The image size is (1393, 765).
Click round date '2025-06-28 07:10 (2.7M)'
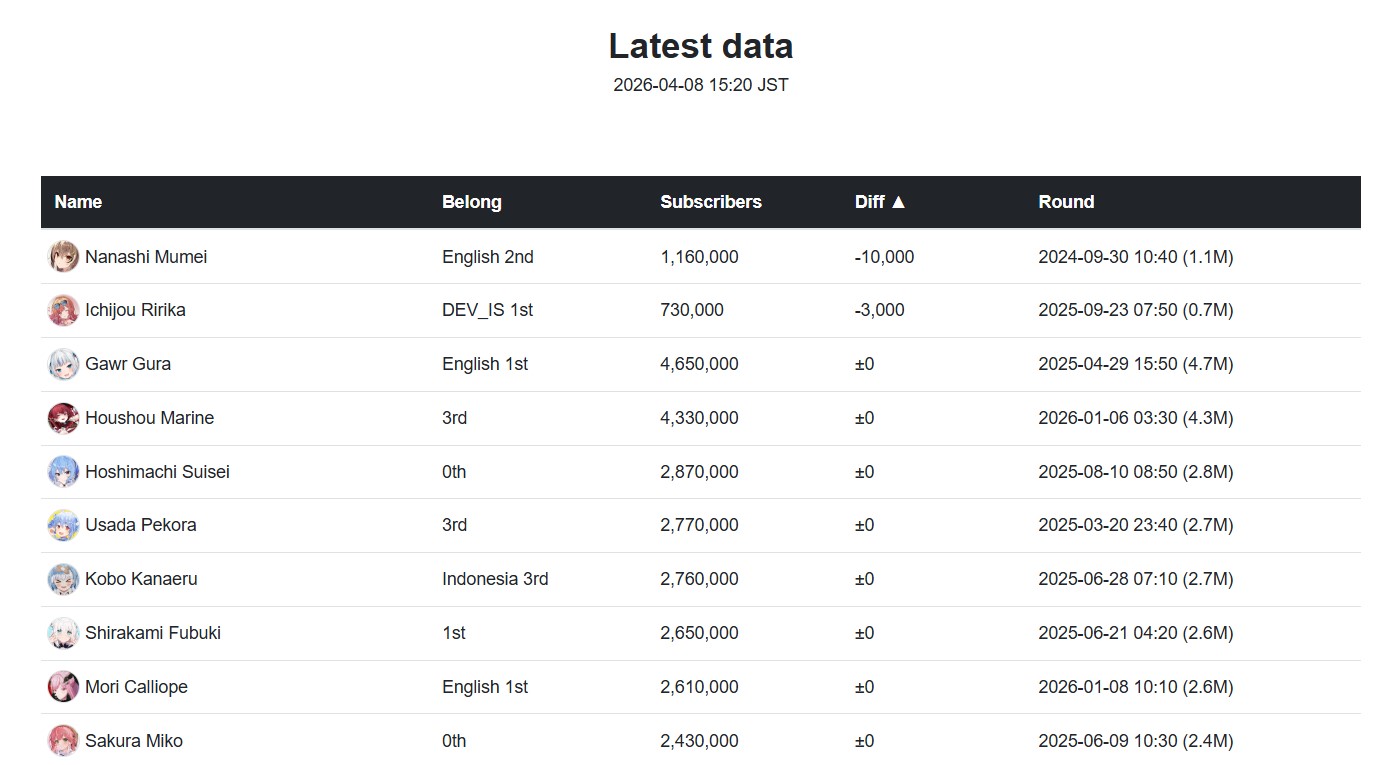coord(1136,579)
